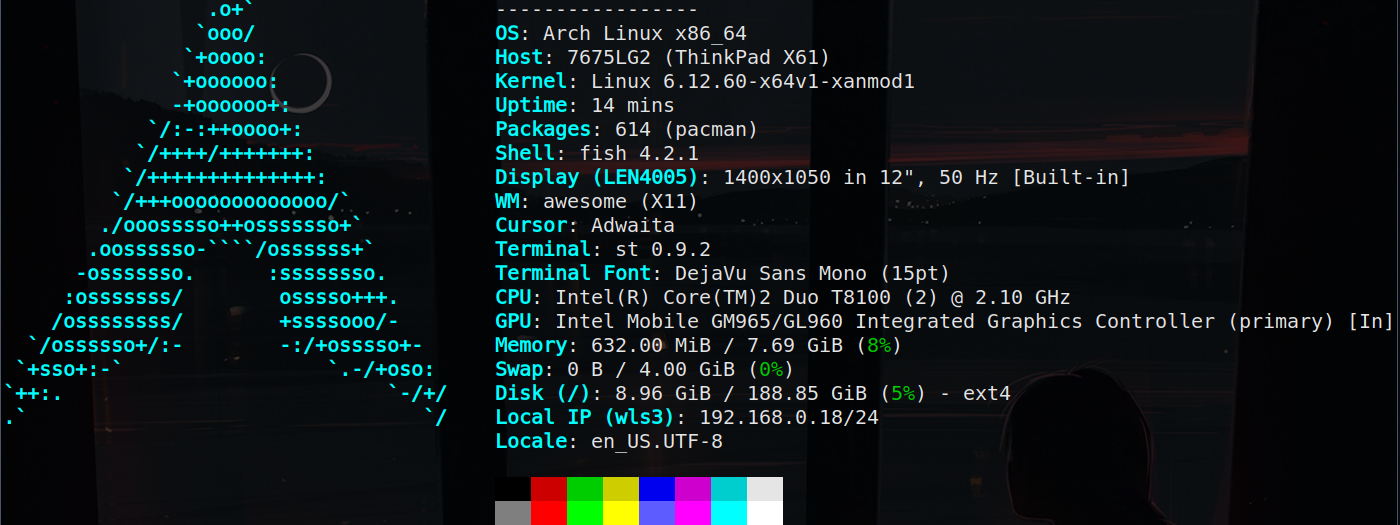Click the green '8%' memory percentage
Image resolution: width=1400 pixels, height=525 pixels.
click(879, 345)
